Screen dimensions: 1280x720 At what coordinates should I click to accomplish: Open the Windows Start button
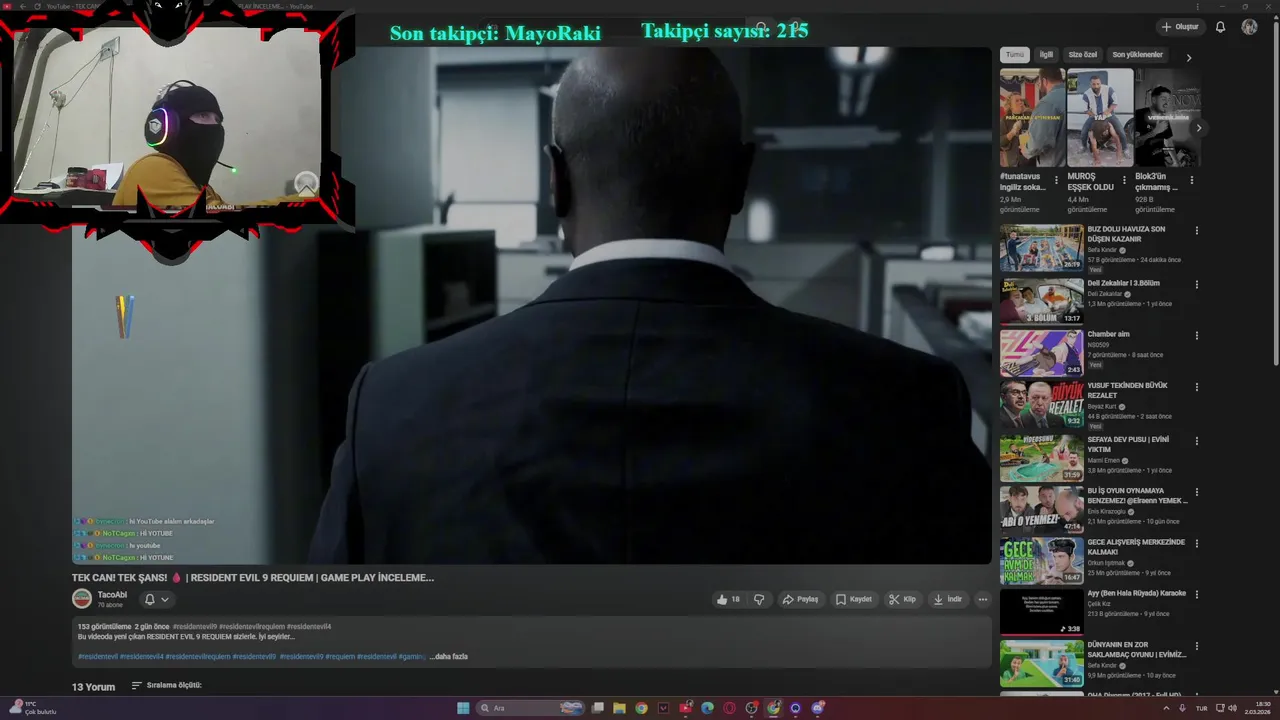pyautogui.click(x=463, y=708)
